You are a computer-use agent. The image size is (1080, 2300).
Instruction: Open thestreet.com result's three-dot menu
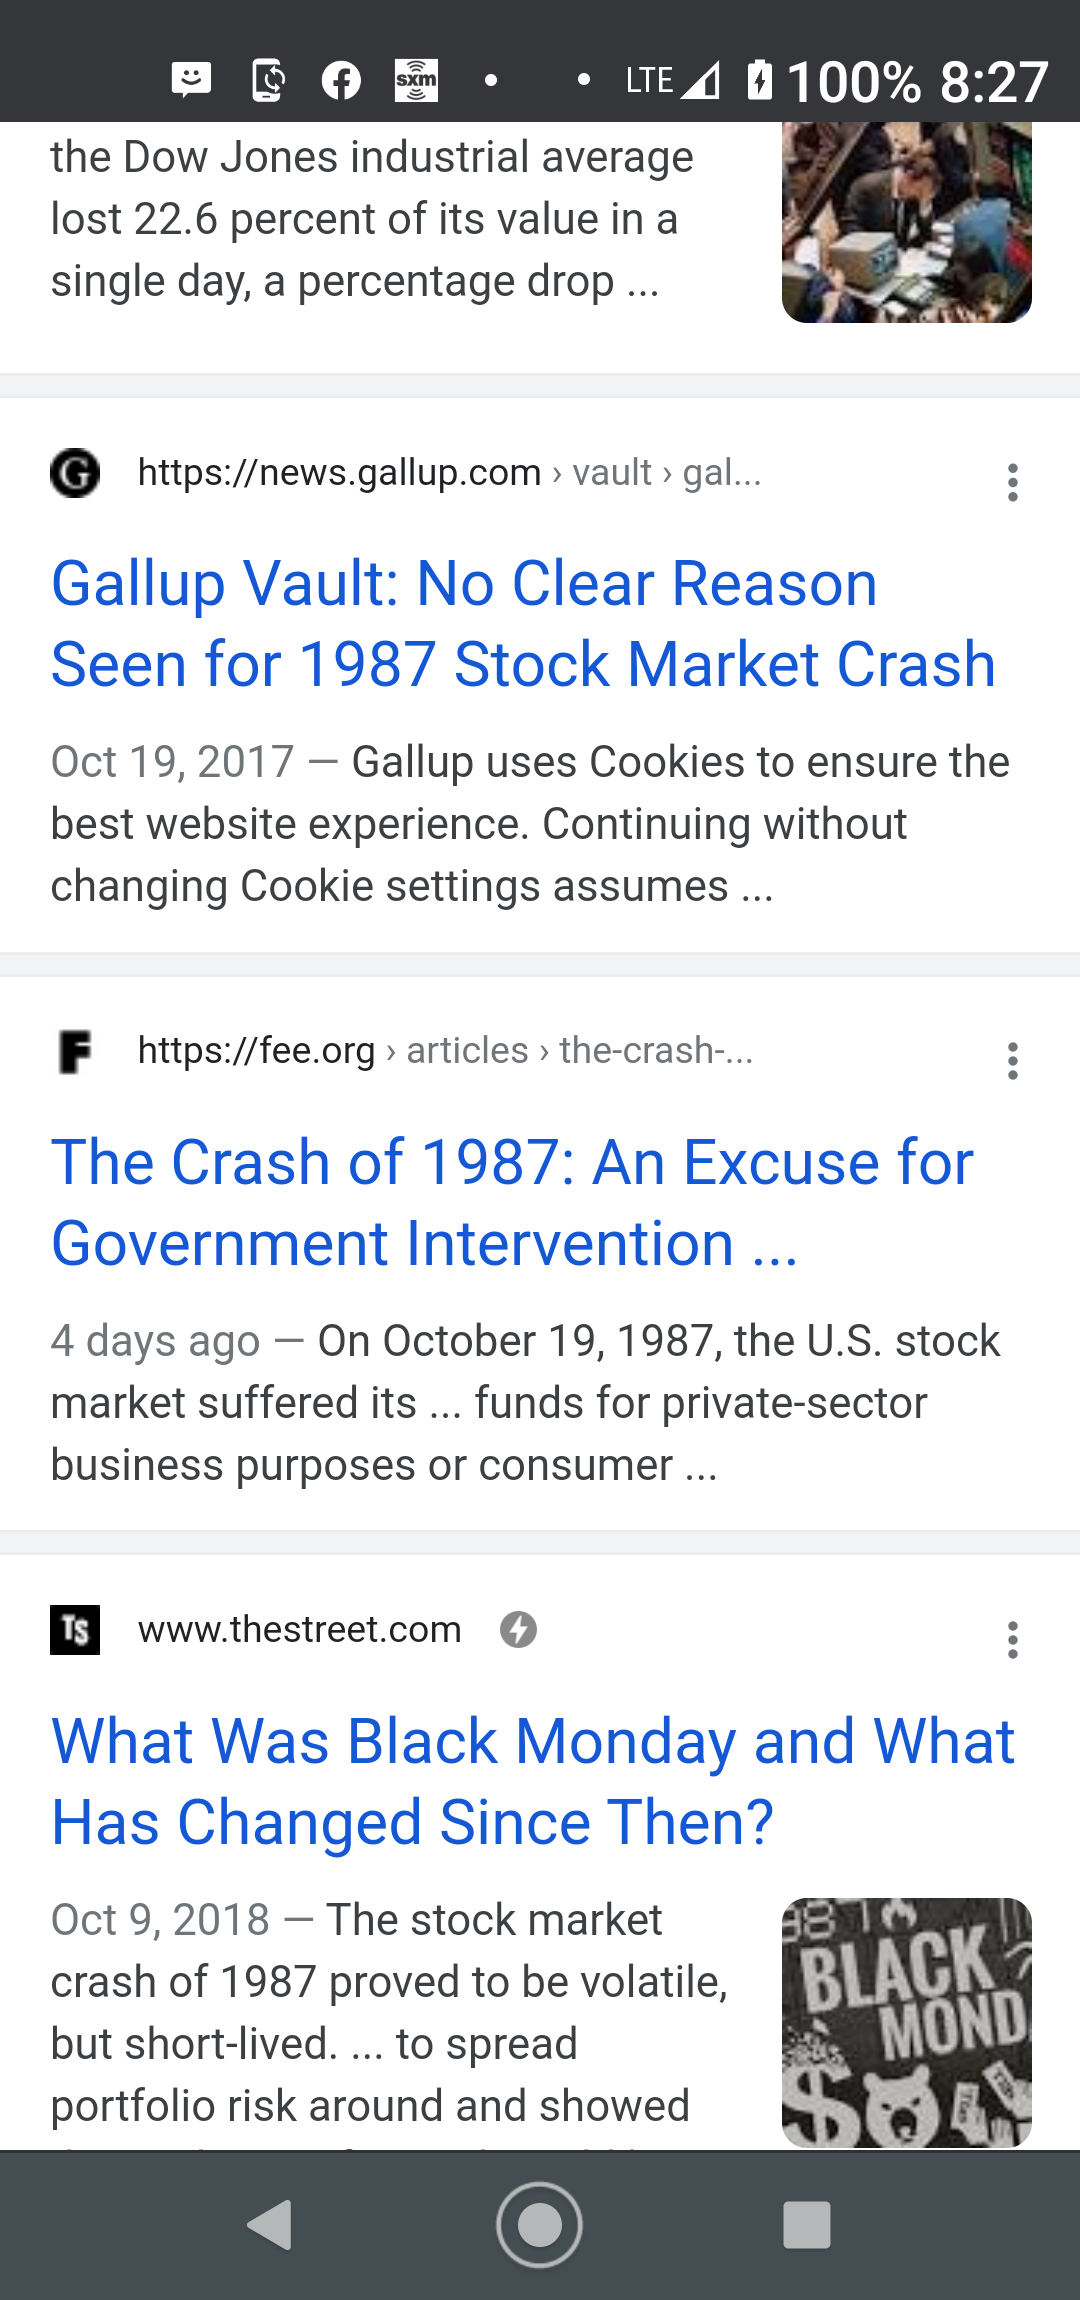(x=1012, y=1640)
